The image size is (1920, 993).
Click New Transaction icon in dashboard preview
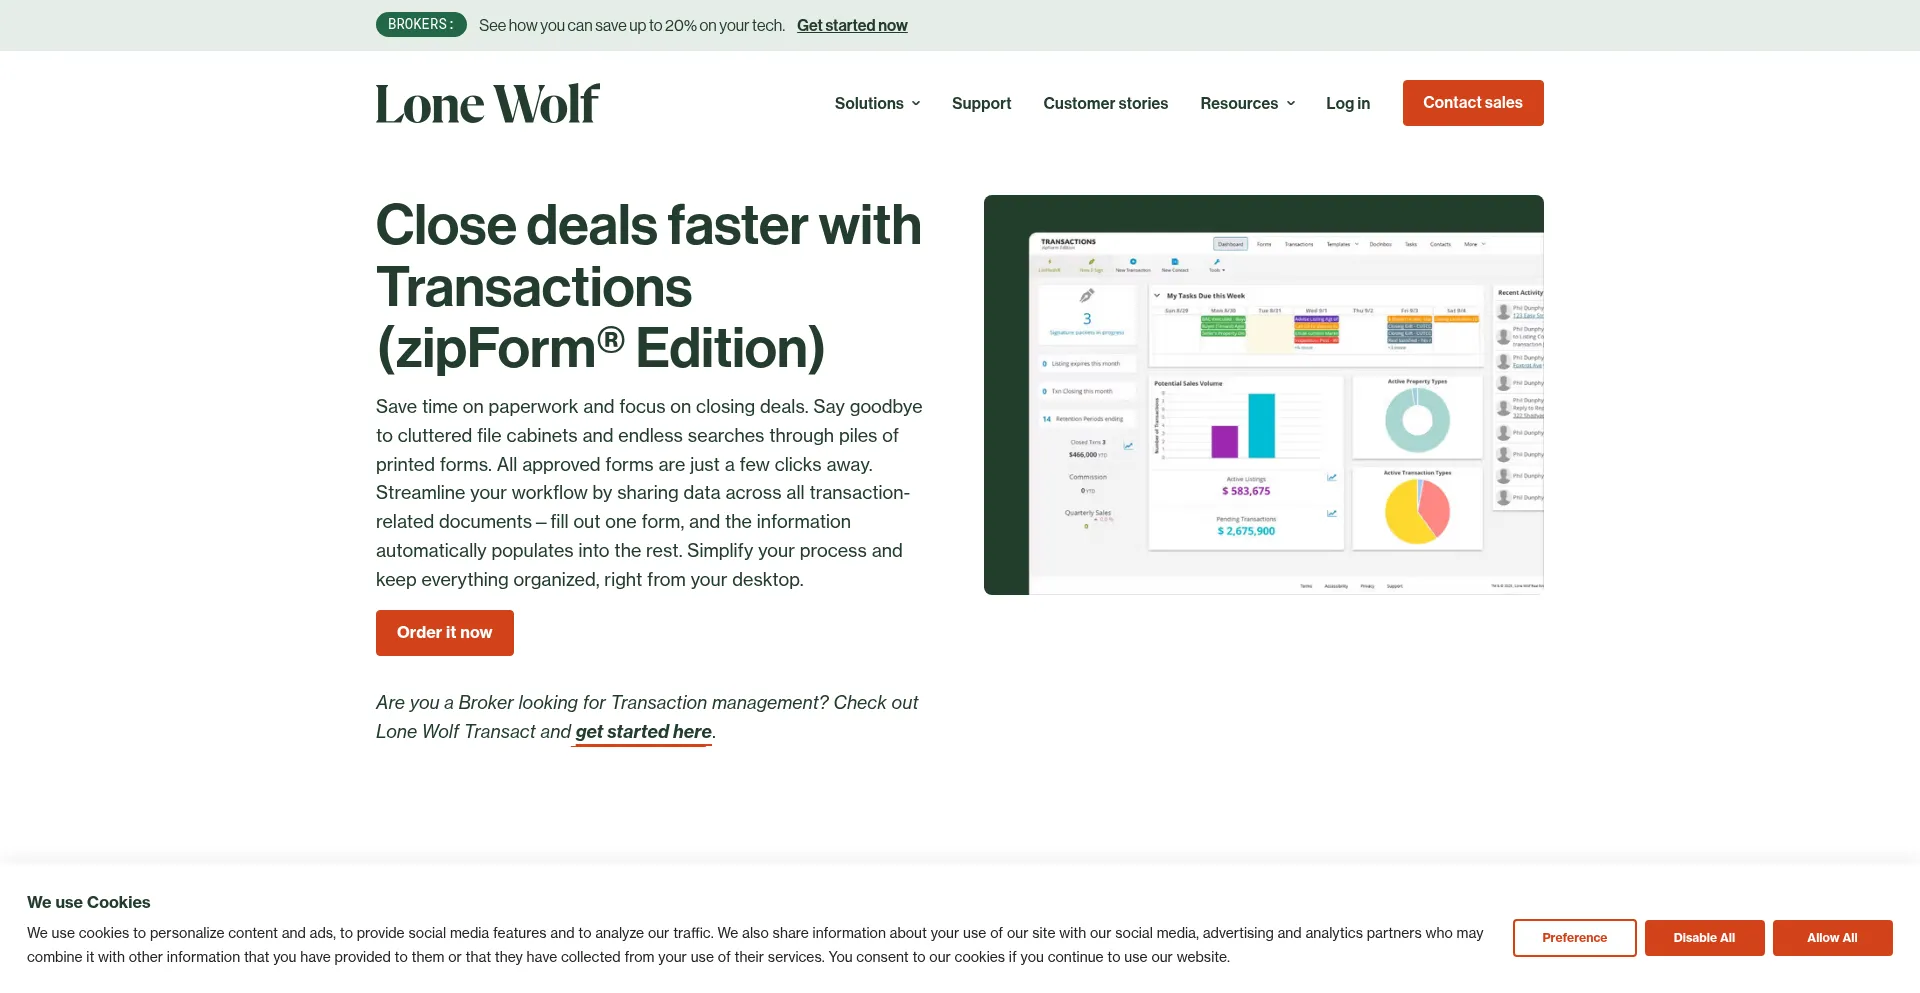point(1133,262)
